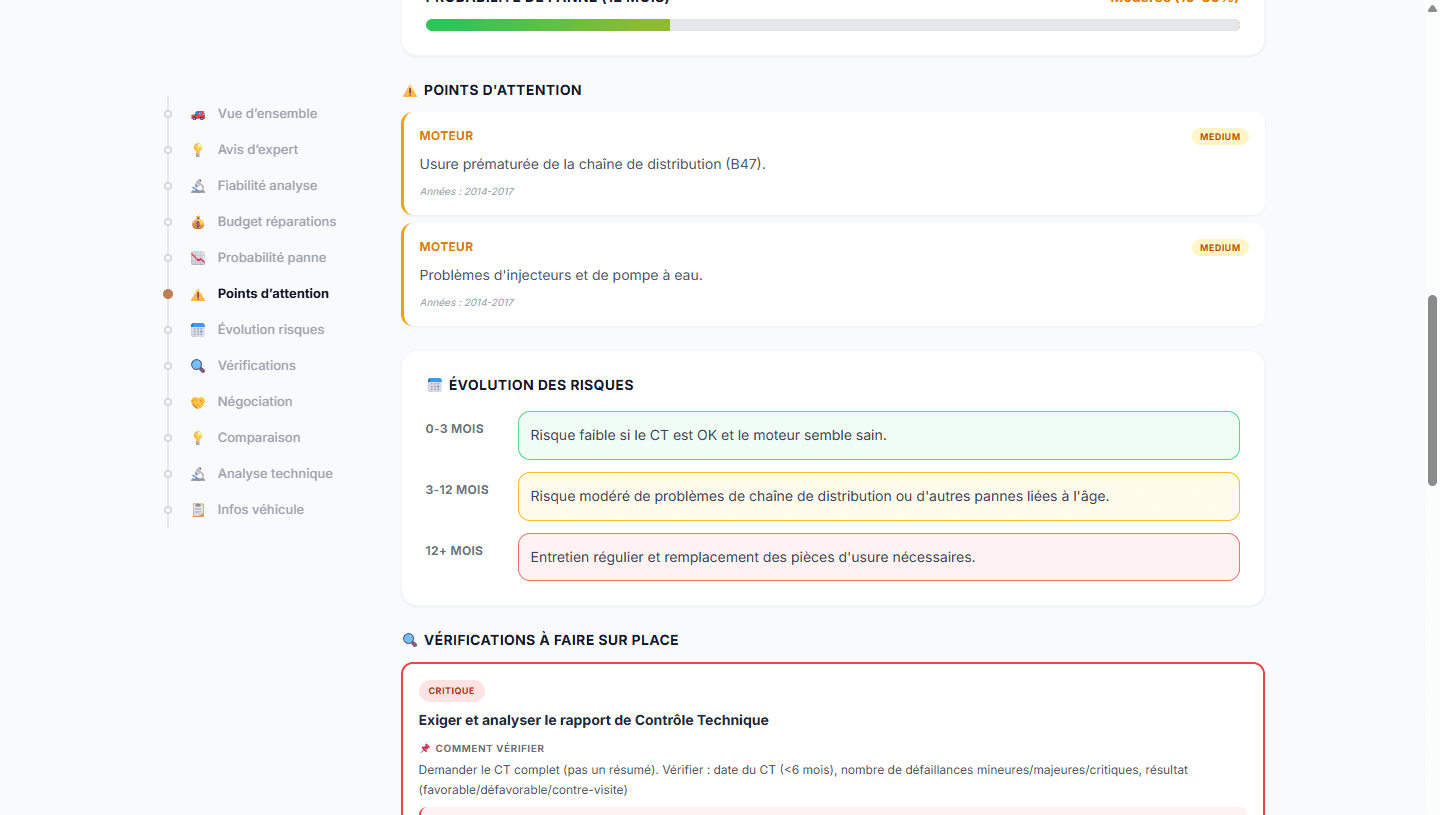1440x815 pixels.
Task: Click "Exiger et analyser le rapport" title
Action: coord(594,720)
